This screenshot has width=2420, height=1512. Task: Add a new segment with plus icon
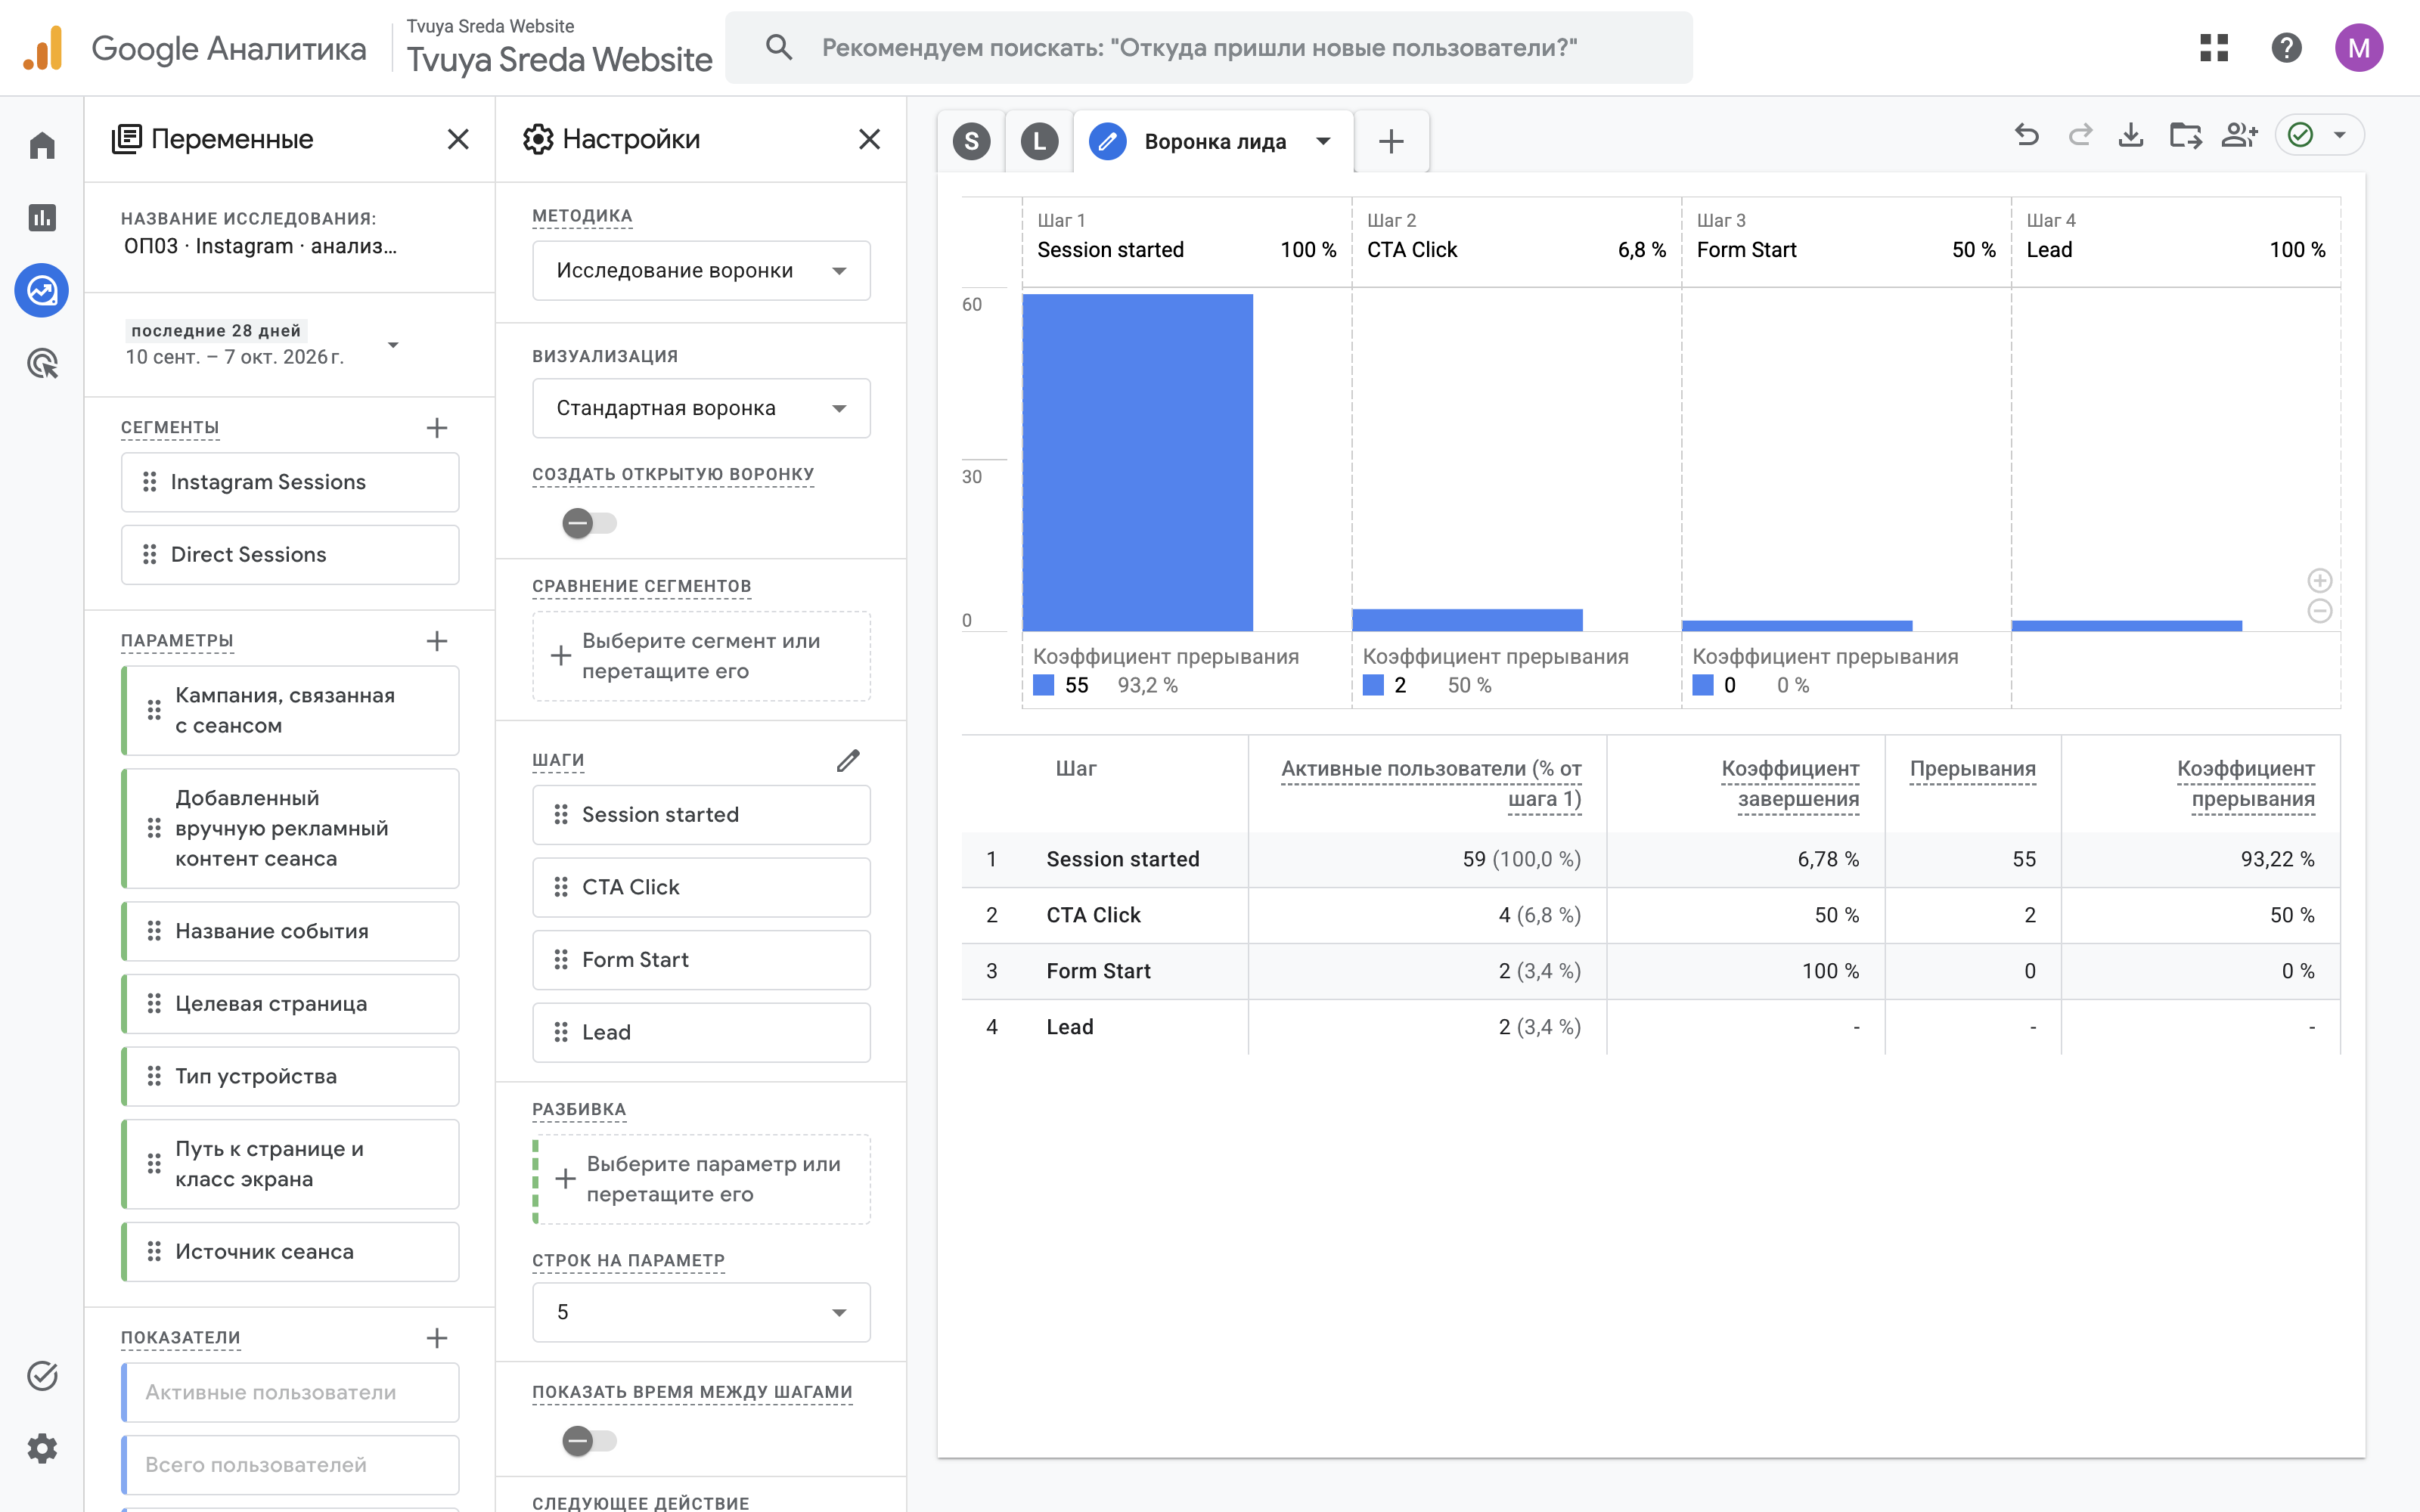pos(437,428)
